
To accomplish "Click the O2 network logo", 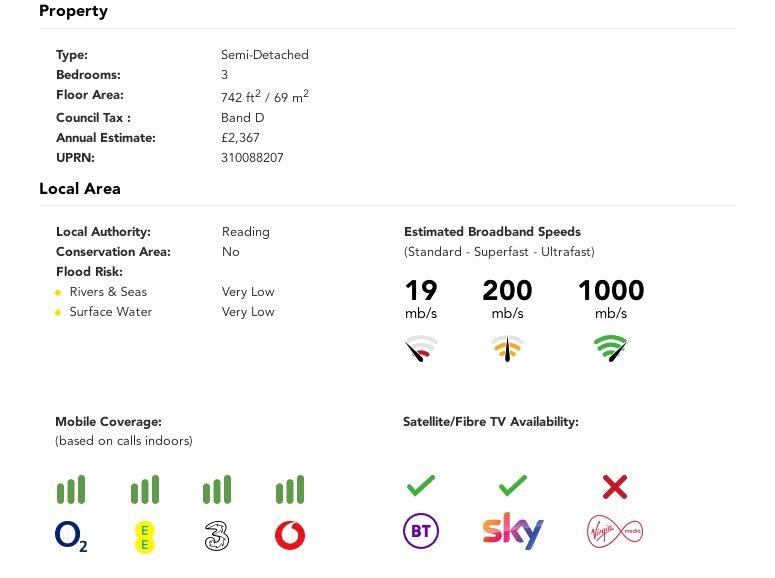I will (x=71, y=537).
